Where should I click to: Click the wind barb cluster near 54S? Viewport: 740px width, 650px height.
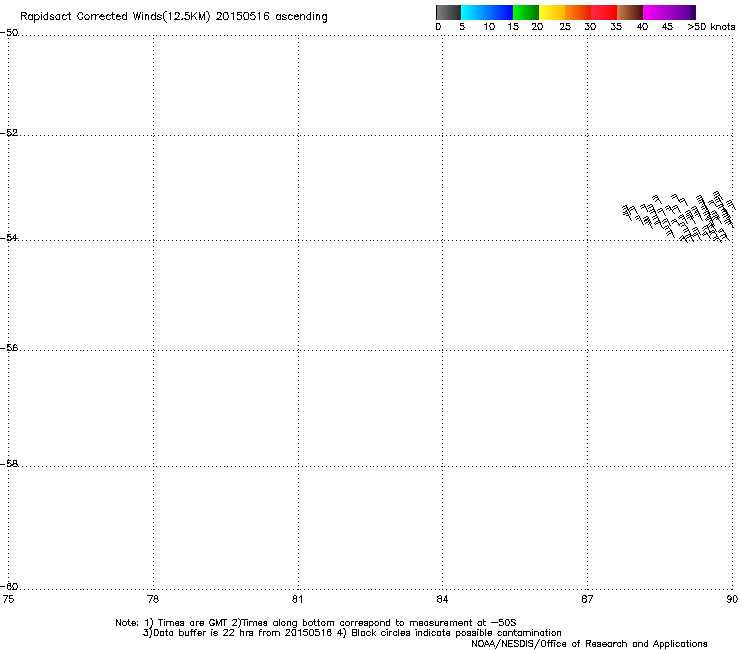[679, 217]
